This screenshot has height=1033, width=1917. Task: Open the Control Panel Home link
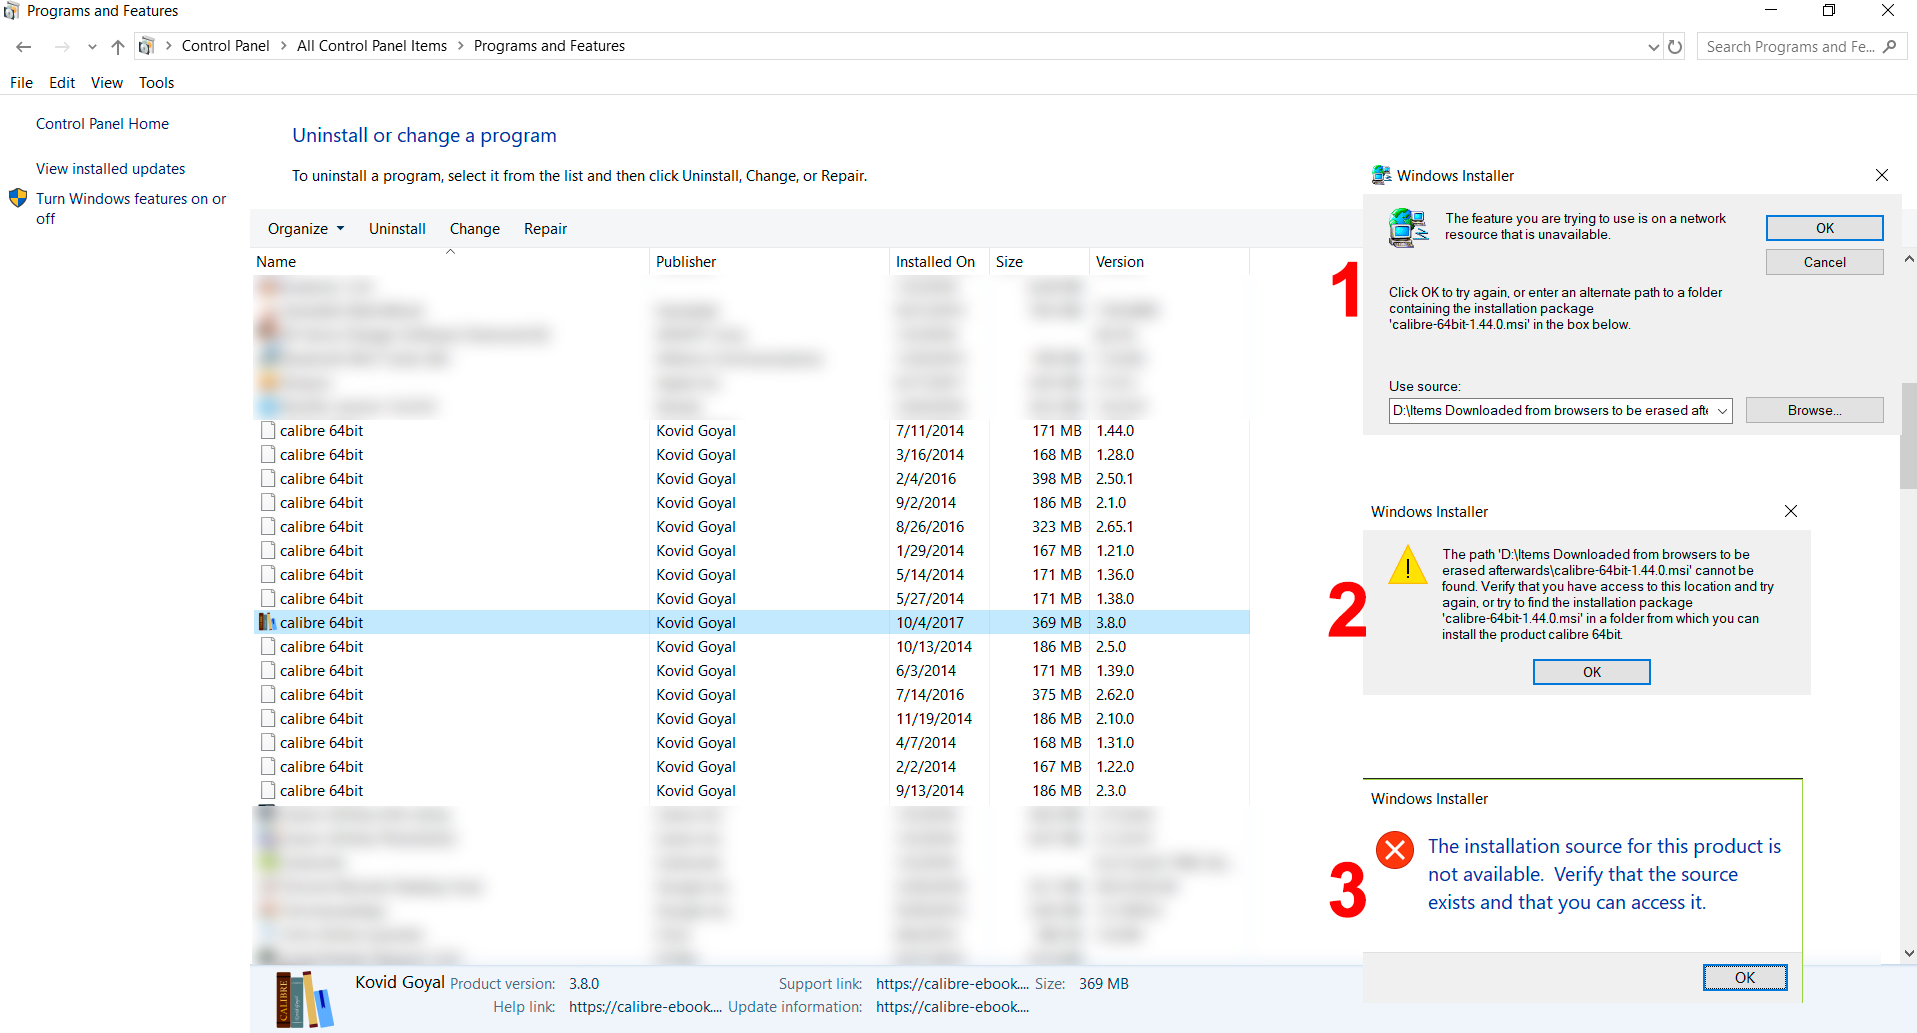click(x=102, y=124)
